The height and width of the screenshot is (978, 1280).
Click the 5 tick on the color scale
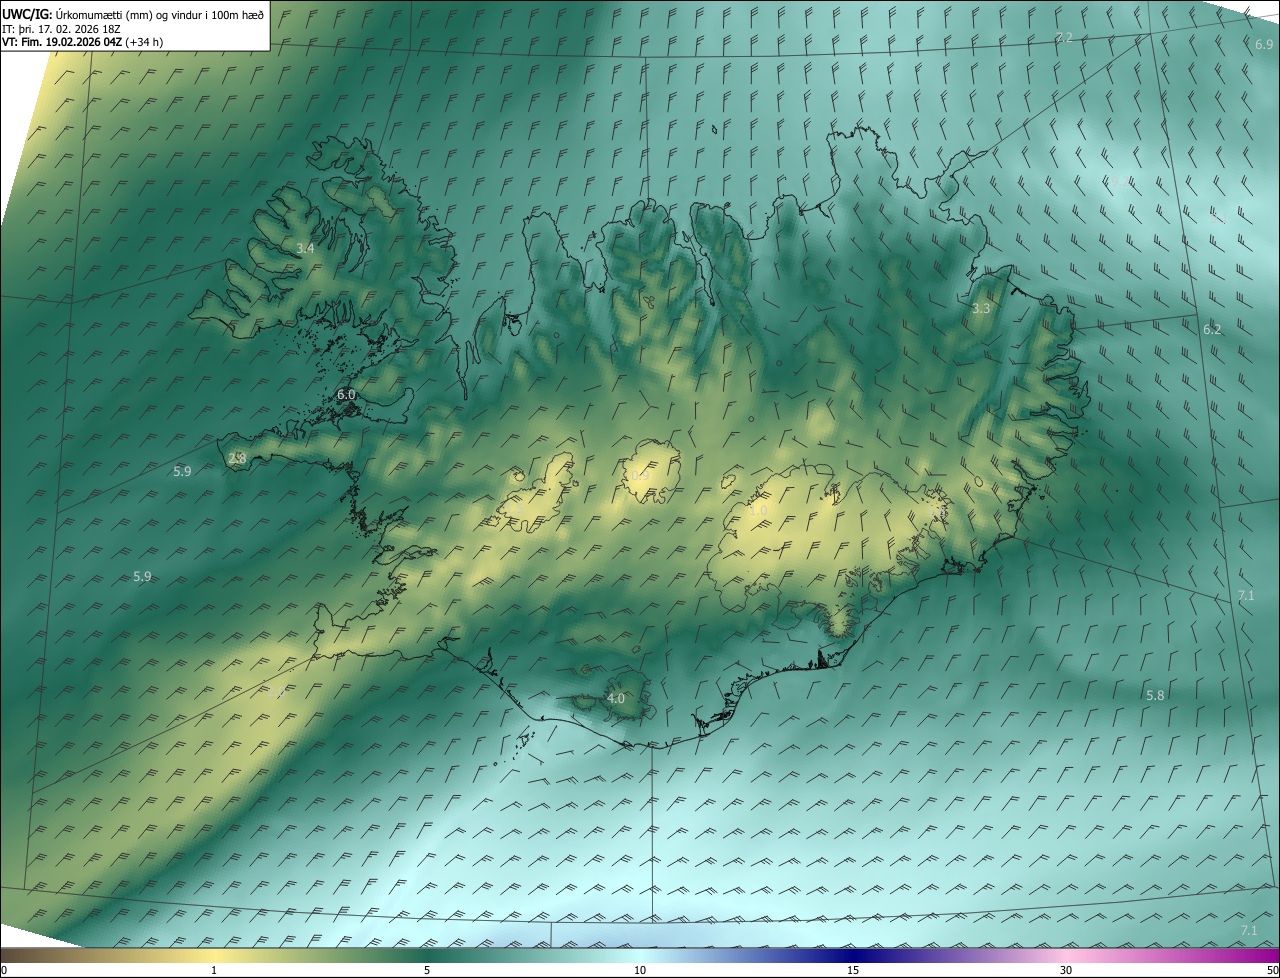pyautogui.click(x=427, y=970)
